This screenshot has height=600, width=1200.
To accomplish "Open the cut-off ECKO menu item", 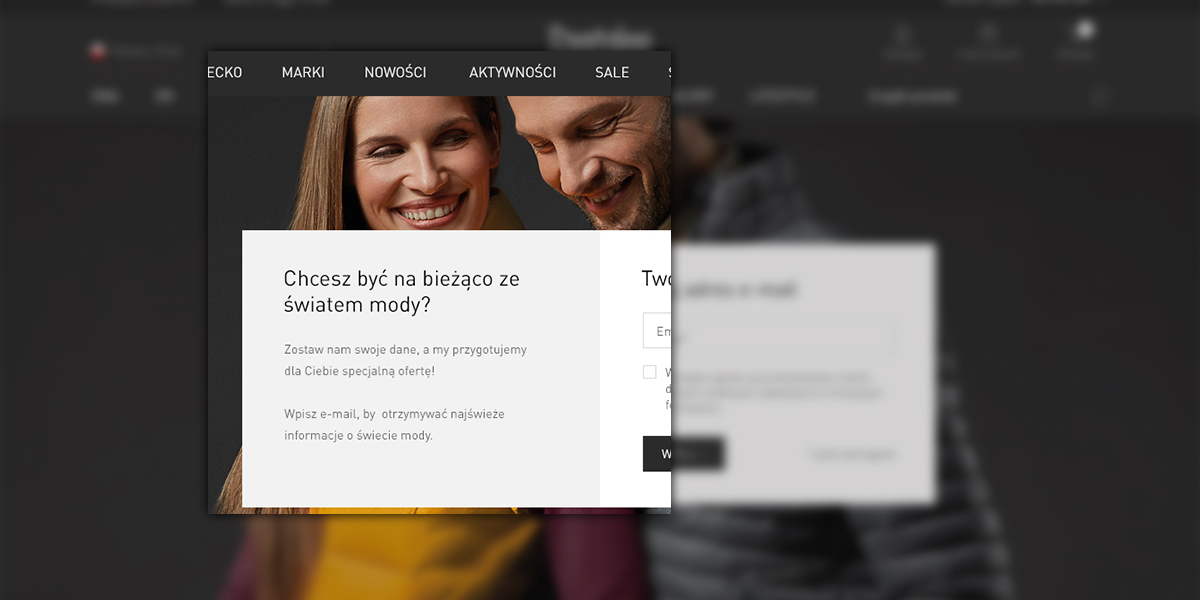I will point(225,72).
